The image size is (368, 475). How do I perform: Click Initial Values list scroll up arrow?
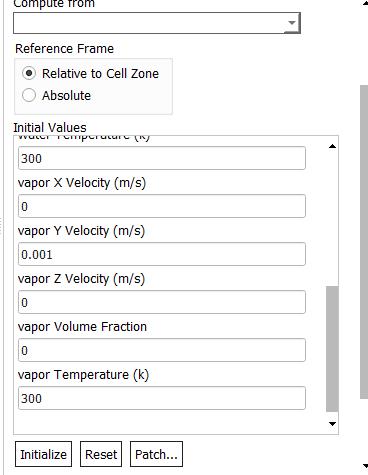pyautogui.click(x=332, y=146)
